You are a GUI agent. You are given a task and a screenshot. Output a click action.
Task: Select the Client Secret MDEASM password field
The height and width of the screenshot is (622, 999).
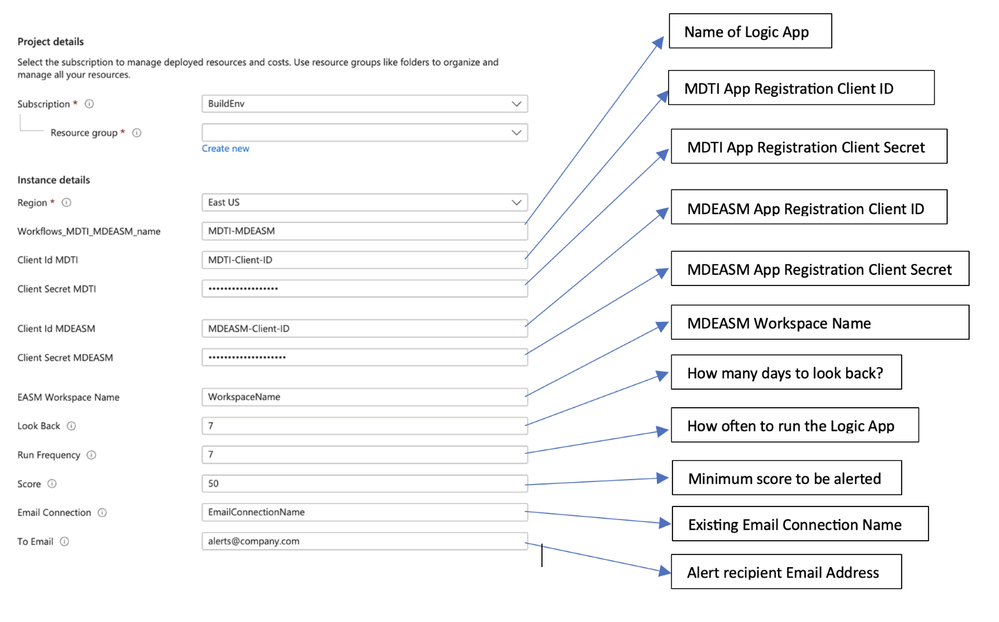(x=364, y=357)
